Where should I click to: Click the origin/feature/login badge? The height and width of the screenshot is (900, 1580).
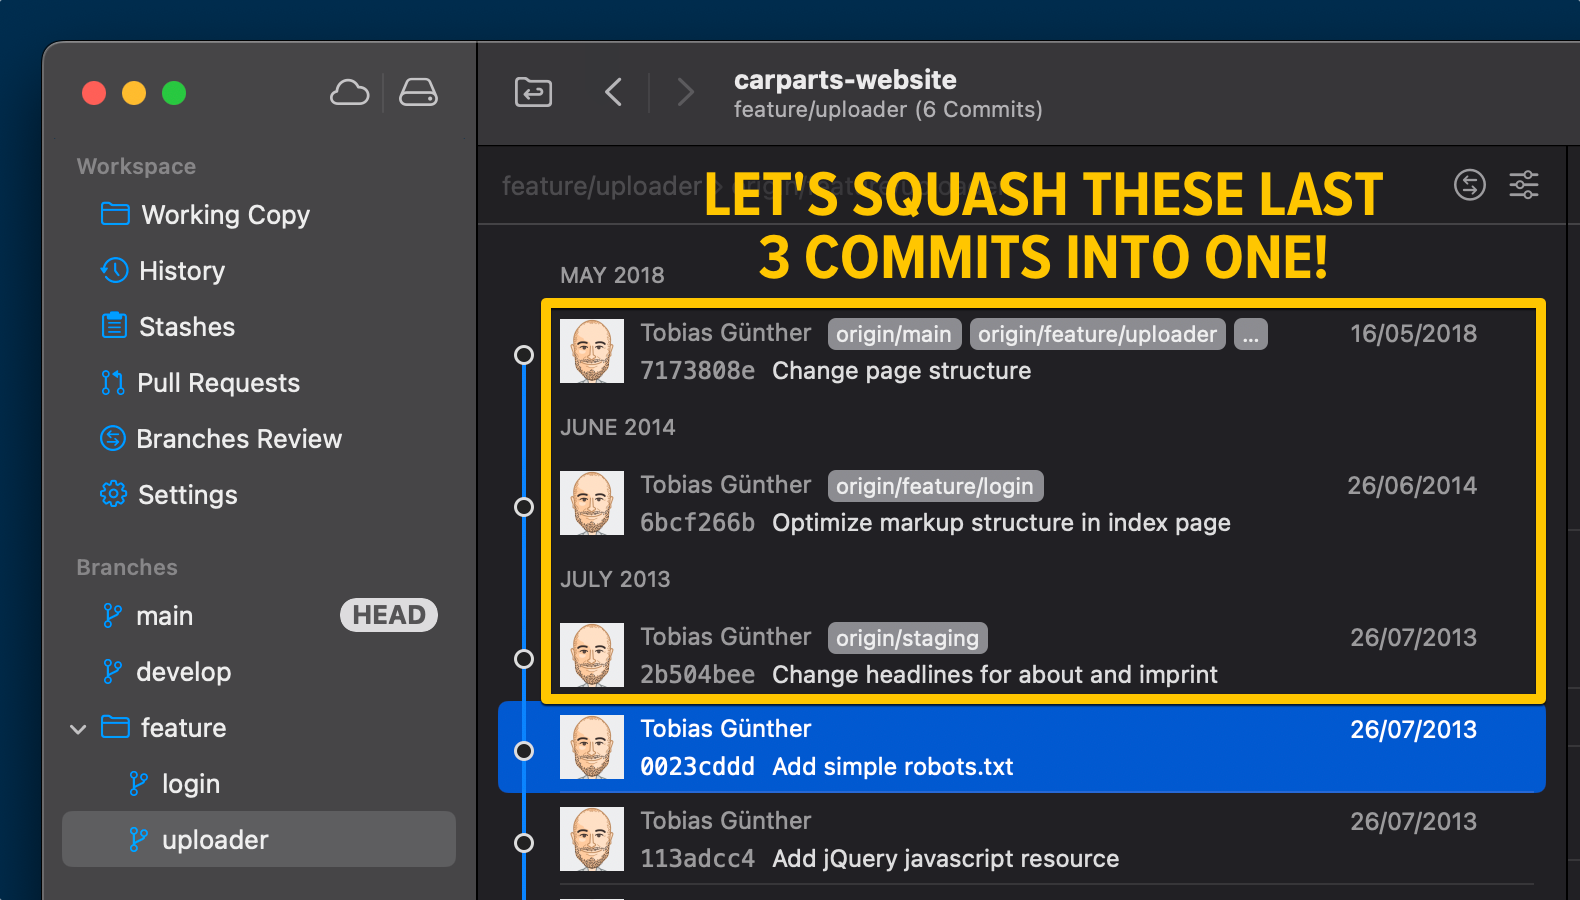coord(935,486)
